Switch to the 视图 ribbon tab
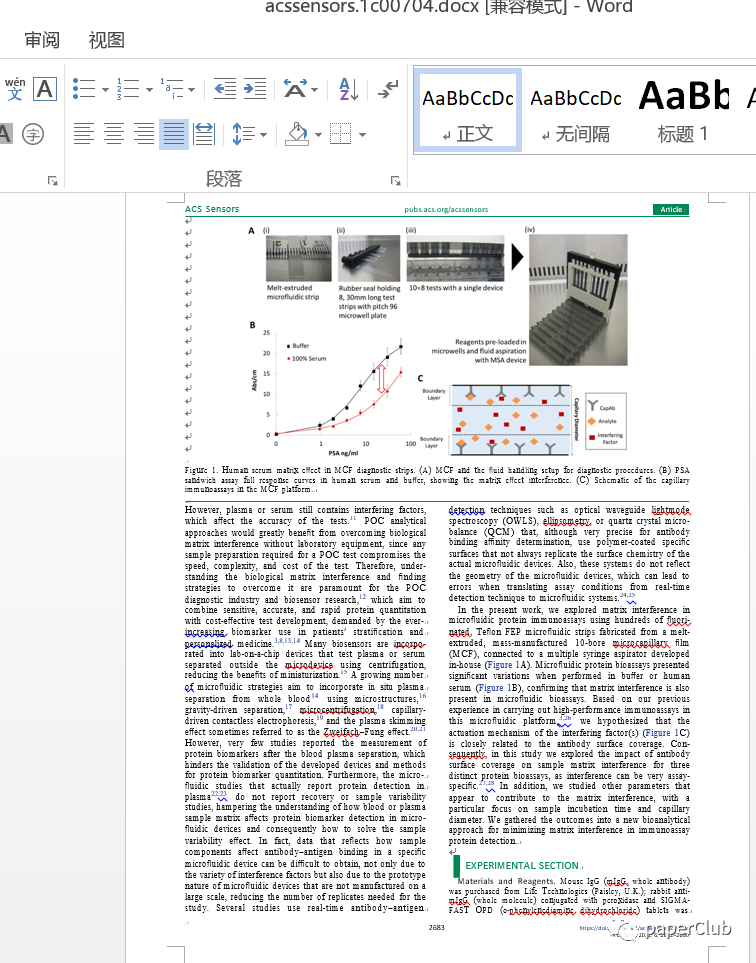The image size is (756, 963). coord(107,40)
